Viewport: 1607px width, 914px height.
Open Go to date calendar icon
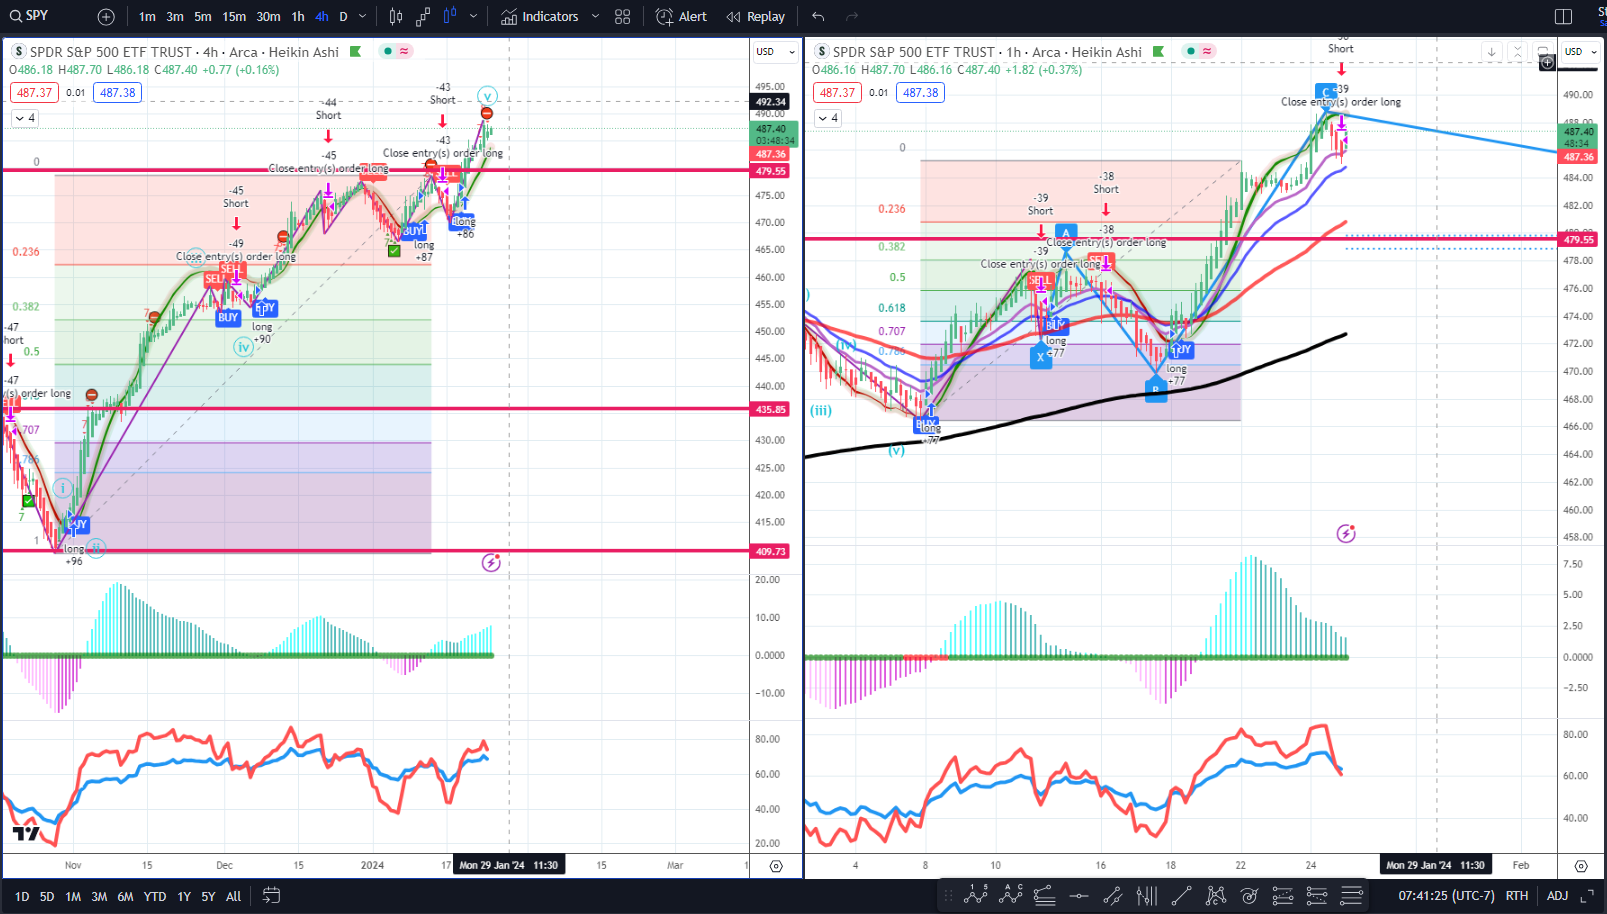(271, 896)
